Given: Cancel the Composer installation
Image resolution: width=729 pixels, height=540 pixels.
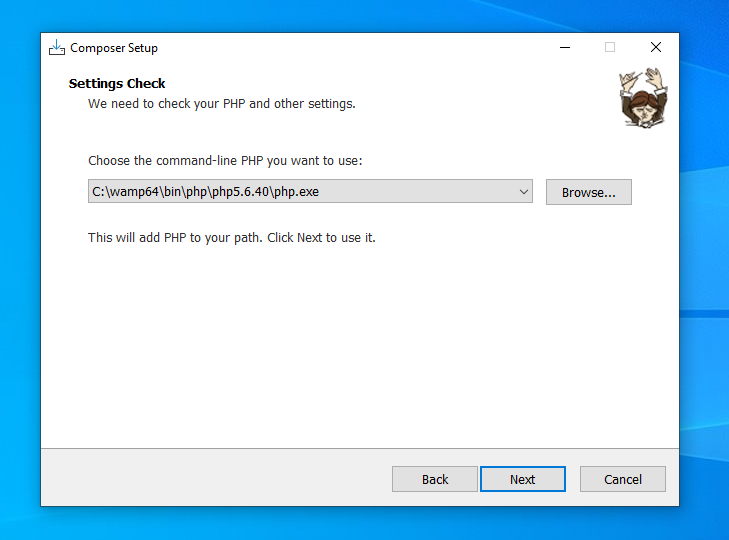Looking at the screenshot, I should [622, 479].
